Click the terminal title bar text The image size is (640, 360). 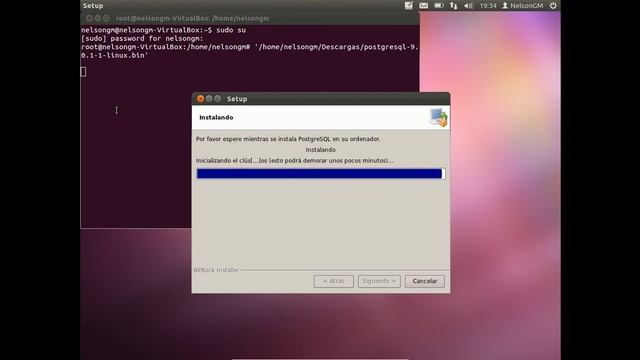pyautogui.click(x=192, y=18)
